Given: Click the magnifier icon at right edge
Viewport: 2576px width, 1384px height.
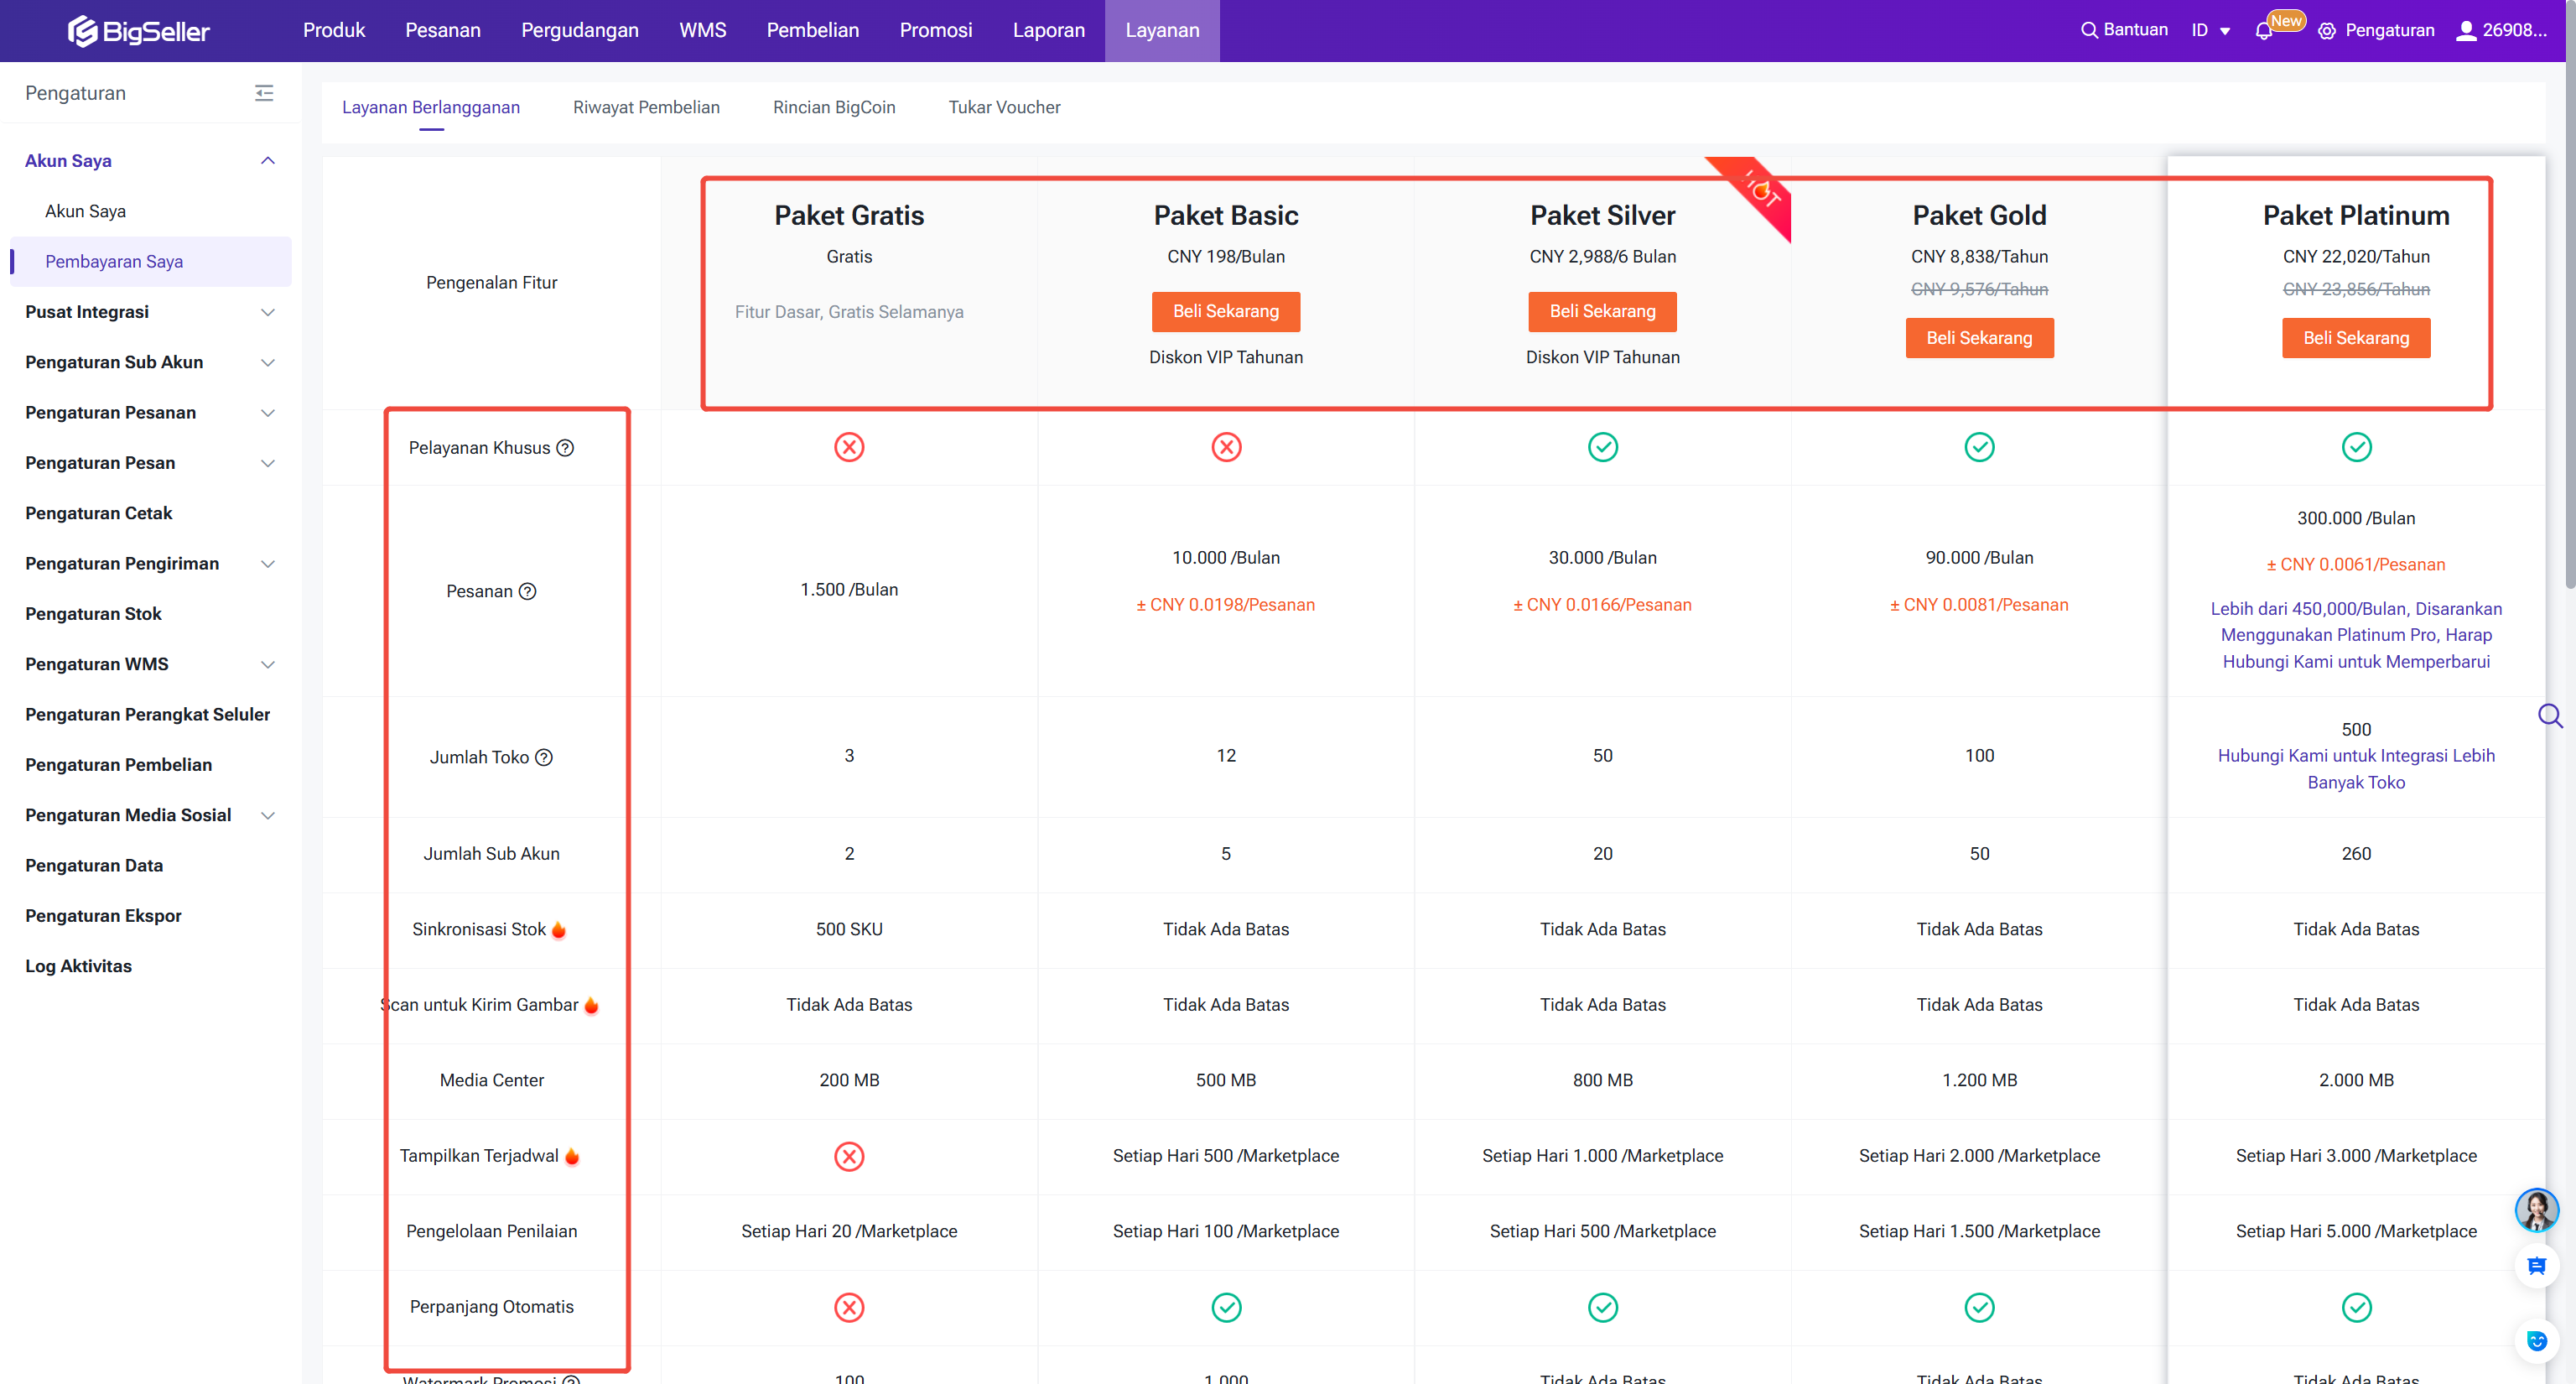Looking at the screenshot, I should pos(2549,716).
